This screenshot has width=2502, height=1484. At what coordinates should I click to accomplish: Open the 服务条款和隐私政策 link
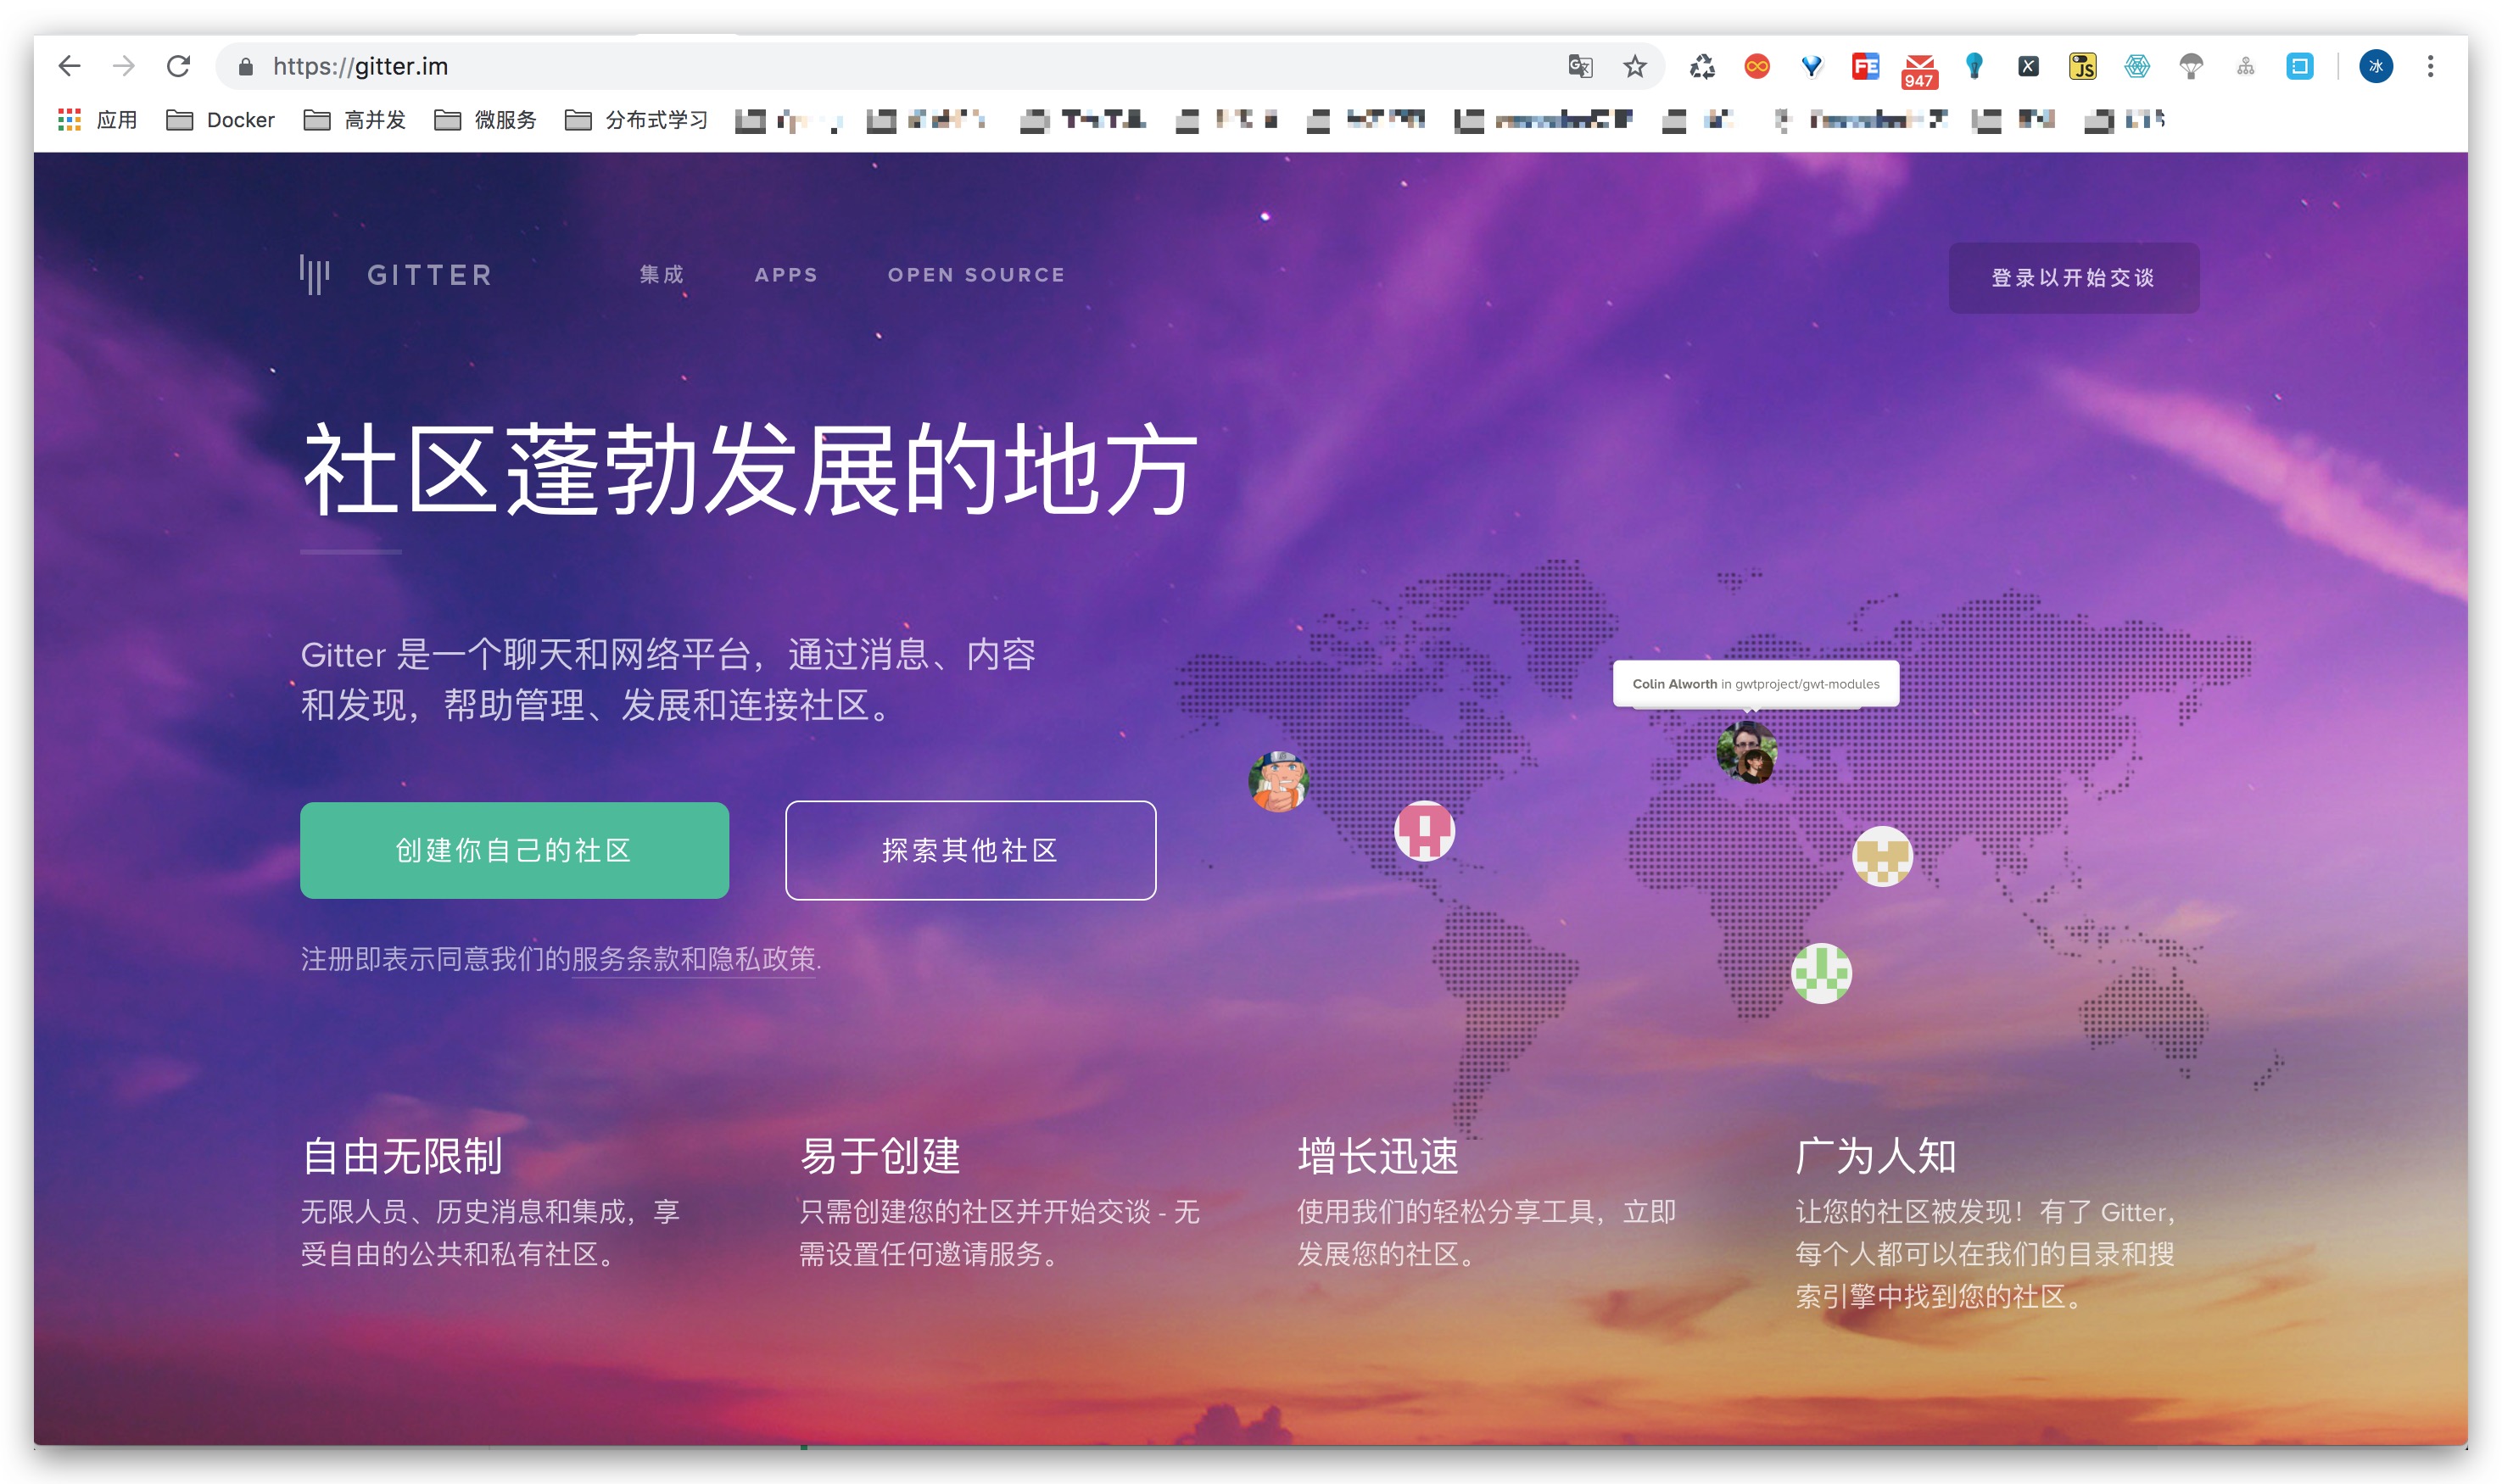pyautogui.click(x=694, y=959)
